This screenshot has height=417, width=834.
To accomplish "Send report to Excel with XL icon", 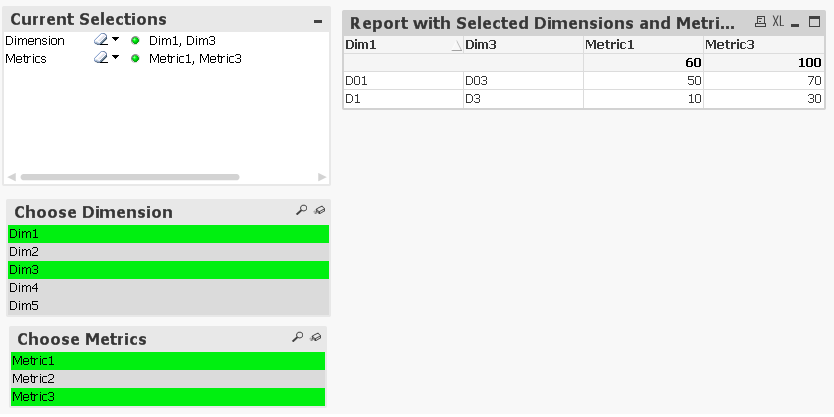I will (x=780, y=21).
